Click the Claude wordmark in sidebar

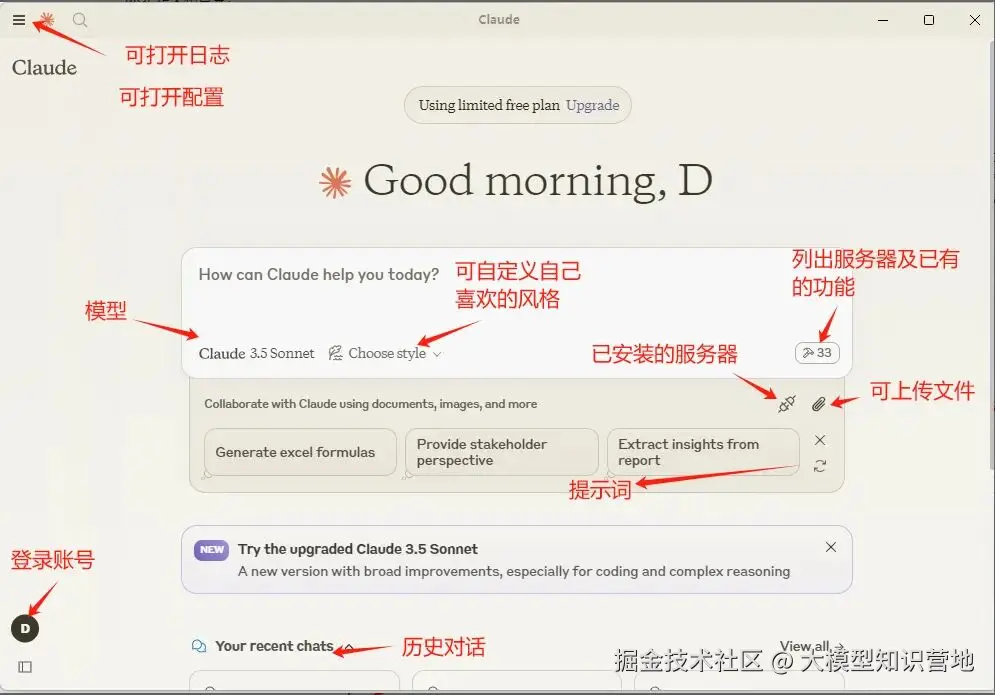(44, 67)
